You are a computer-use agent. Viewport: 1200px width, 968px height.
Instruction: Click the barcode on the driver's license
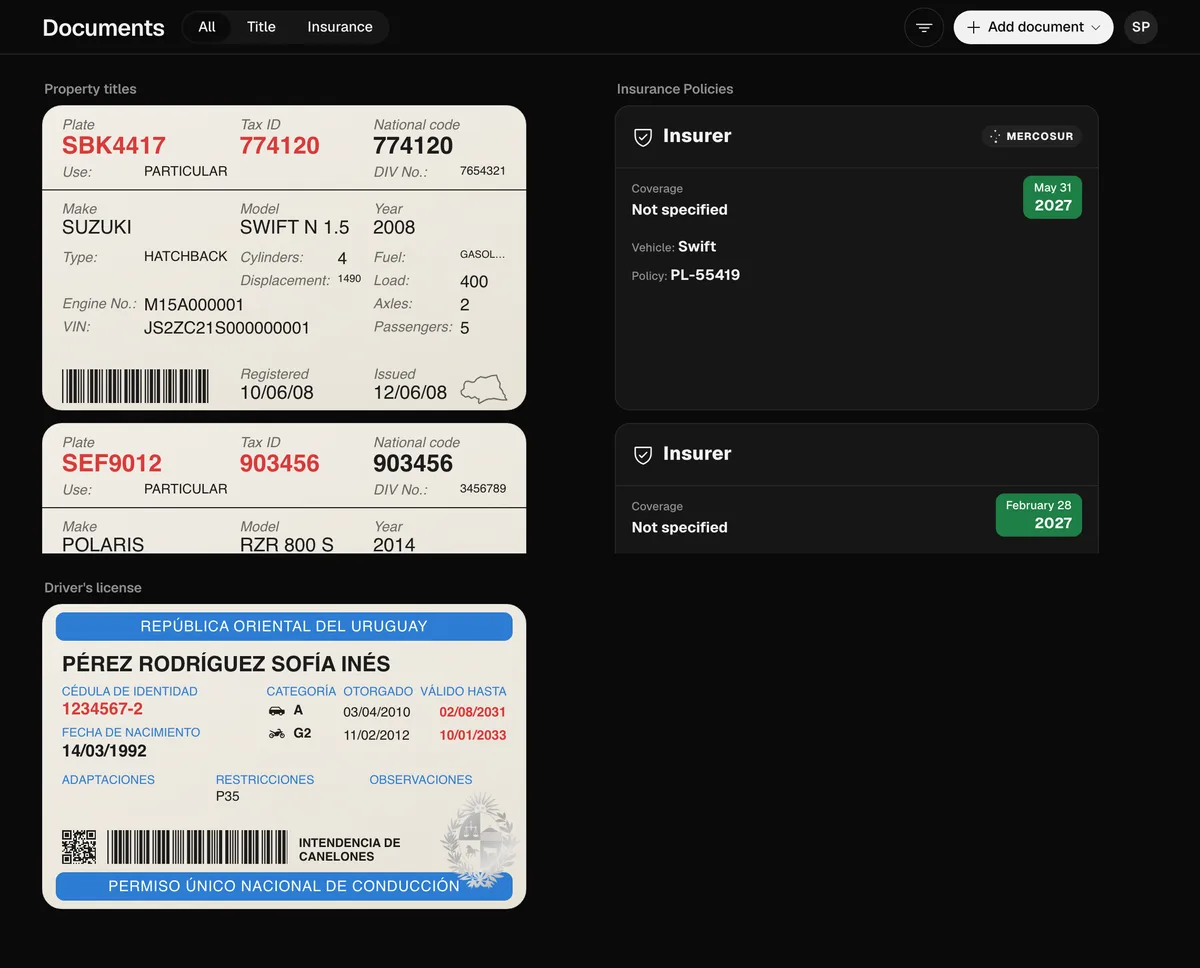(197, 847)
